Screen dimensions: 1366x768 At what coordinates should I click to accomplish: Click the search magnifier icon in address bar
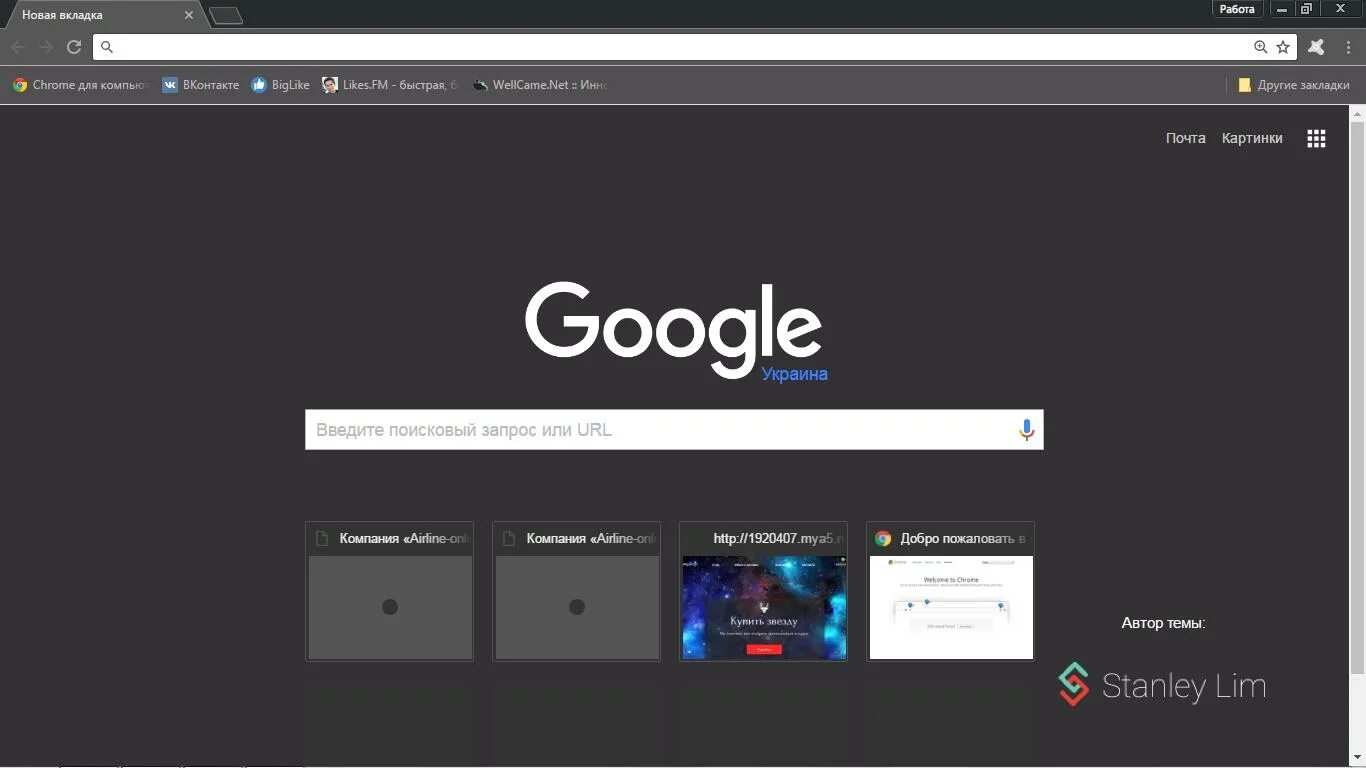click(107, 47)
